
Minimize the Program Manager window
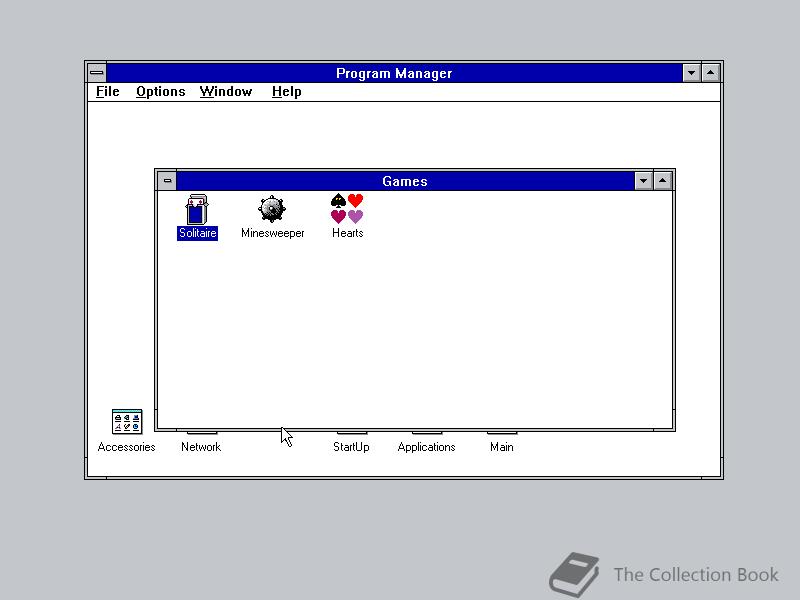click(x=691, y=73)
